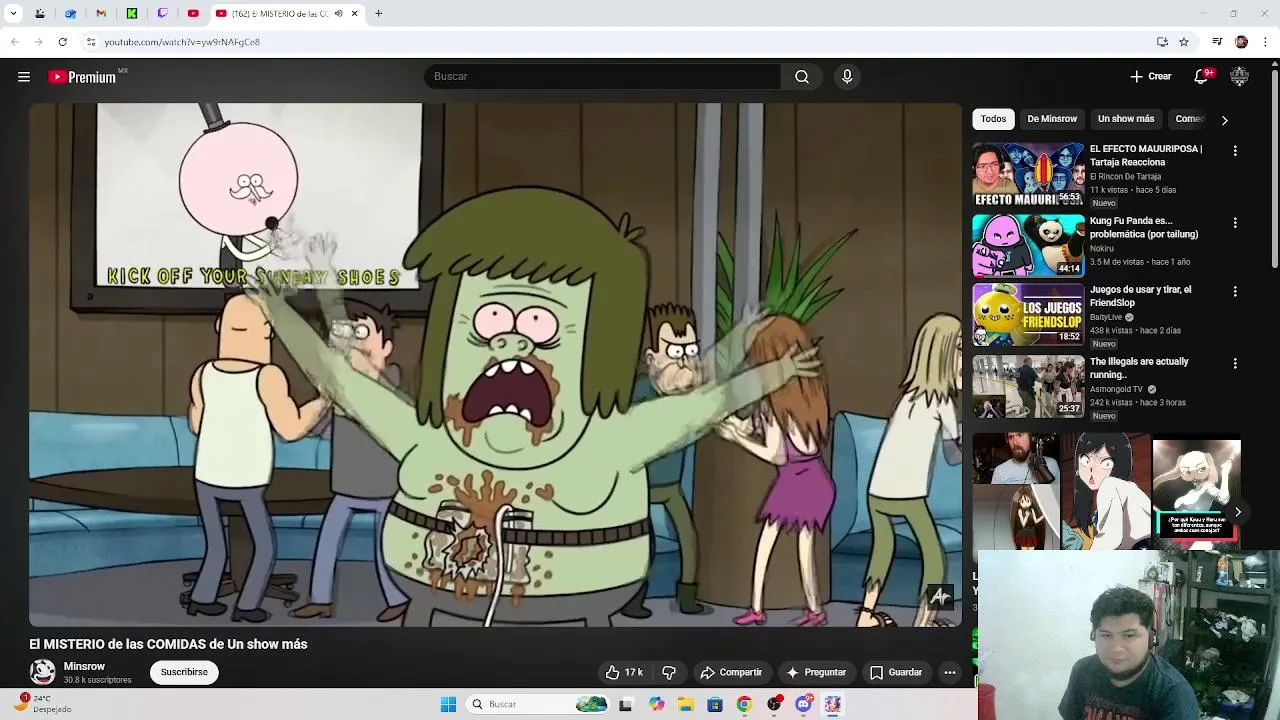Open Minsrow channel avatar
Viewport: 1280px width, 720px height.
43,672
